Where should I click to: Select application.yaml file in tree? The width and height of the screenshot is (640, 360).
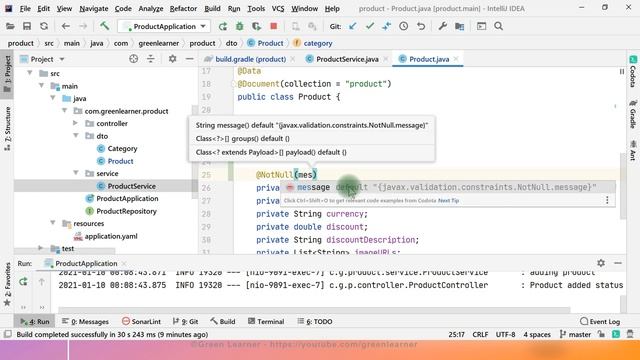(111, 236)
